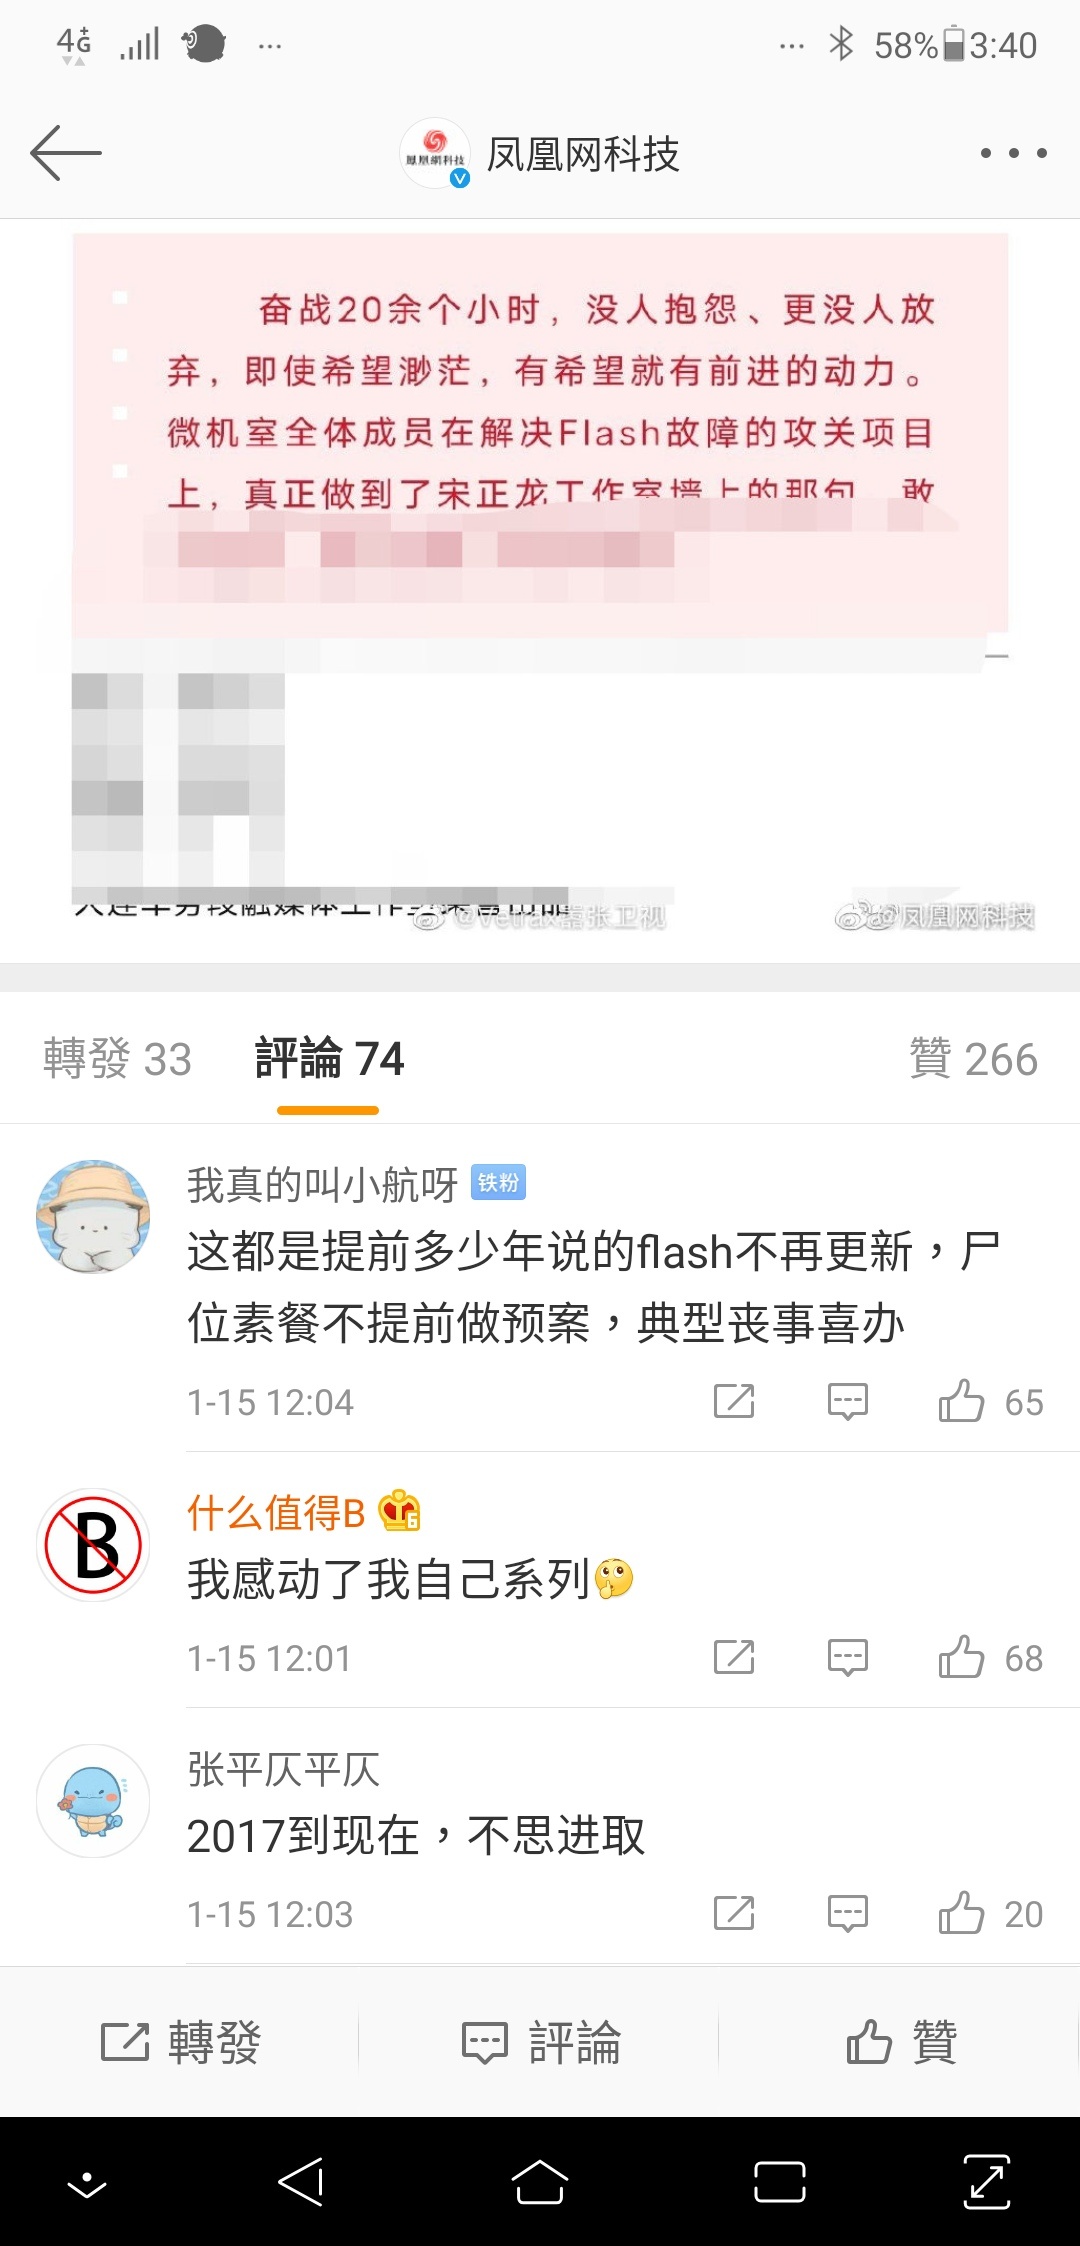Repost the 2017到现在 comment
1080x2246 pixels.
tap(734, 1914)
